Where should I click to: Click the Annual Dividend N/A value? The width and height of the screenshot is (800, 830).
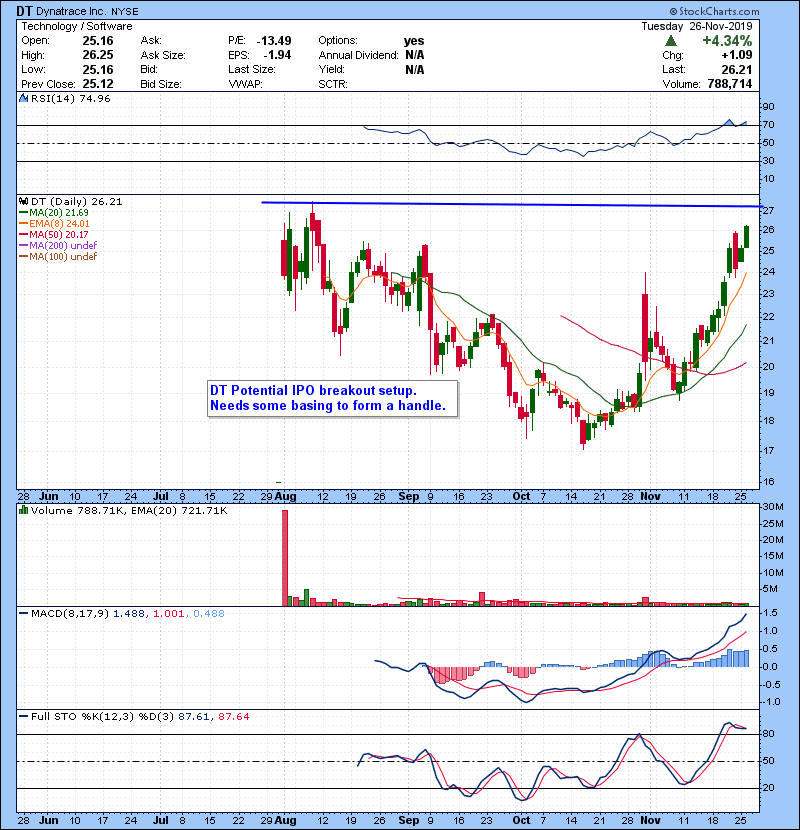pyautogui.click(x=415, y=55)
